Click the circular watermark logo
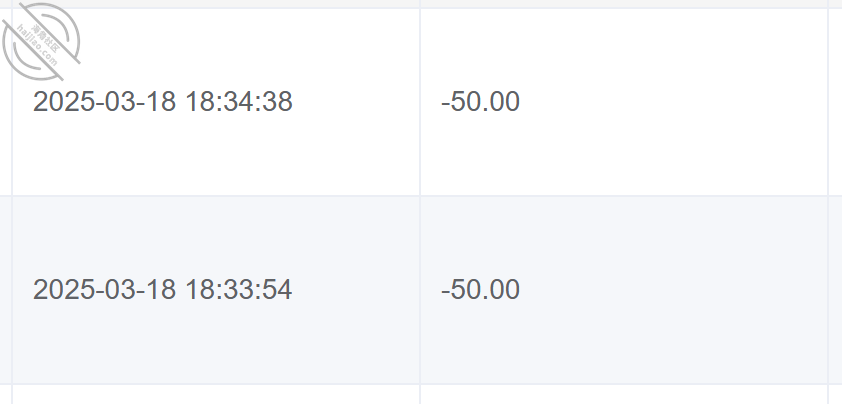Image resolution: width=842 pixels, height=404 pixels. coord(41,41)
